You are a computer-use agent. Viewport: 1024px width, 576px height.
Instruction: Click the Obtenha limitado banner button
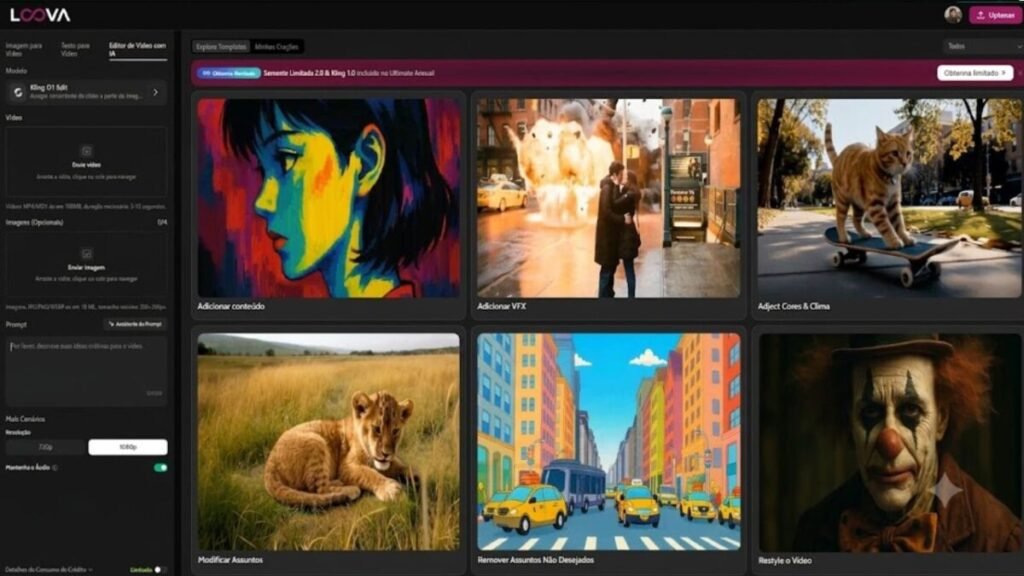pyautogui.click(x=975, y=73)
